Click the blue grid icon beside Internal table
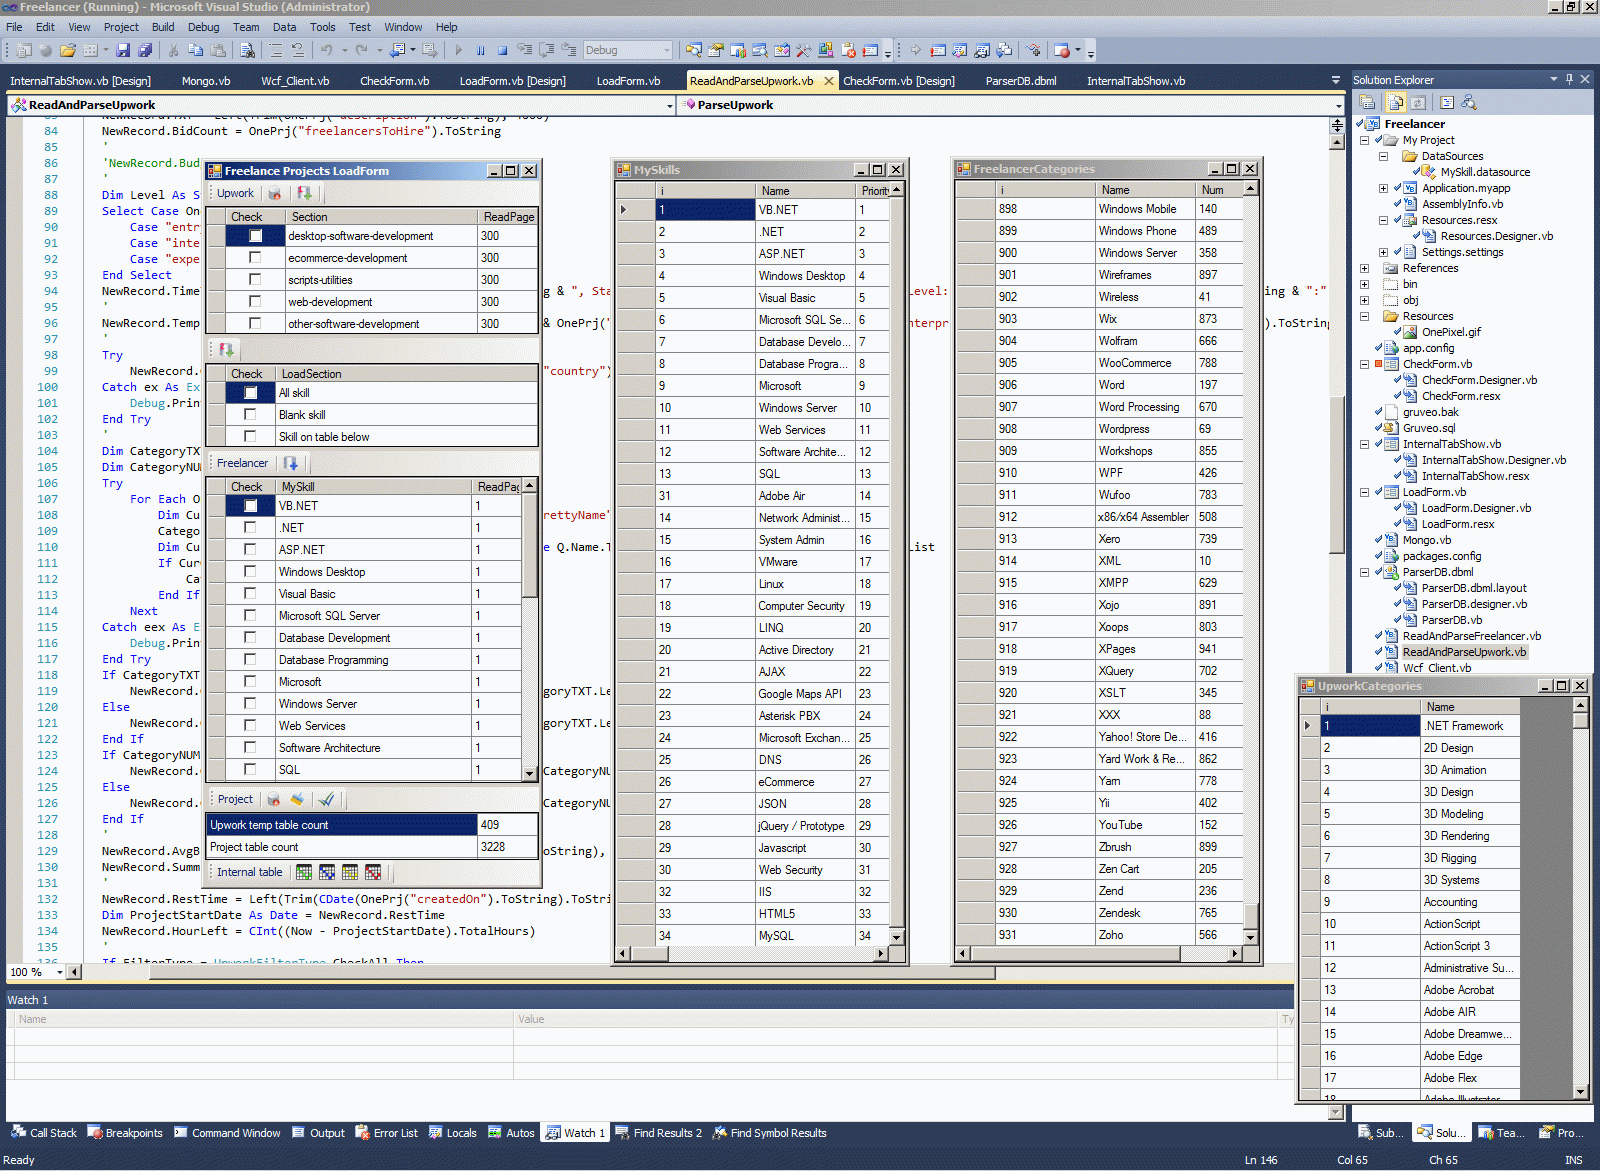The width and height of the screenshot is (1600, 1171). 327,872
